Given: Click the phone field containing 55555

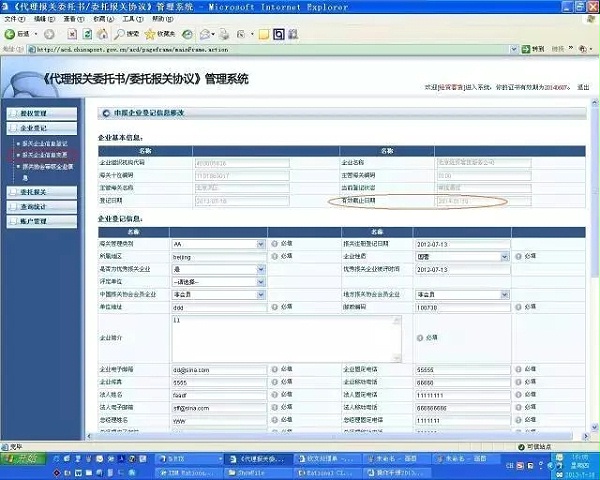Looking at the screenshot, I should point(463,370).
